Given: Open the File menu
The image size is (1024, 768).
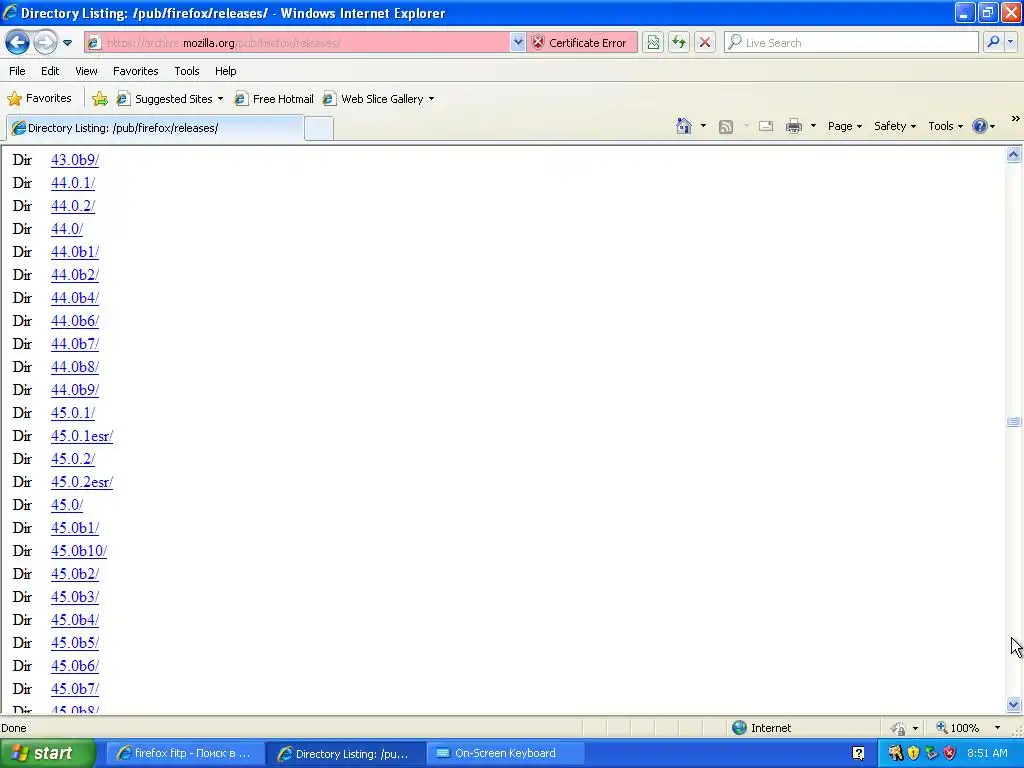Looking at the screenshot, I should coord(18,71).
